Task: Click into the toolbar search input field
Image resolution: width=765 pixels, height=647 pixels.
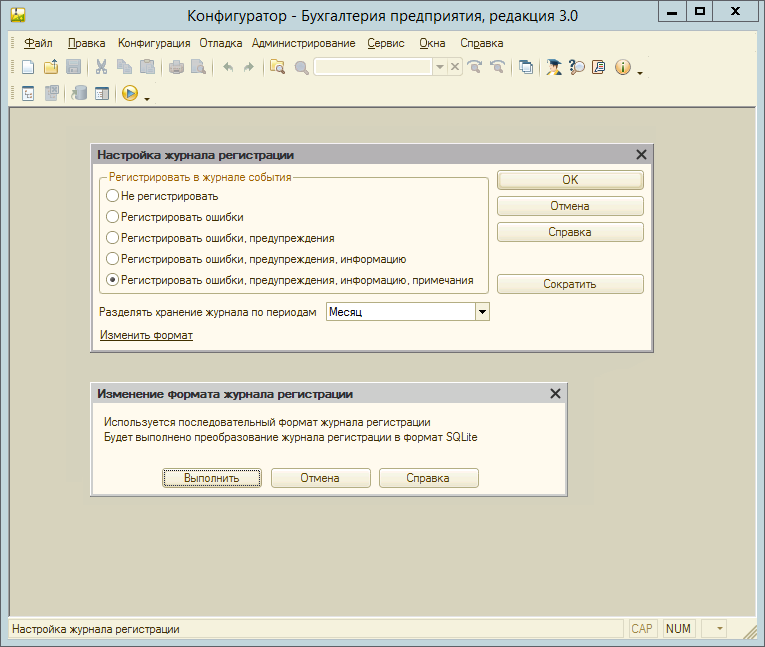Action: pyautogui.click(x=373, y=66)
